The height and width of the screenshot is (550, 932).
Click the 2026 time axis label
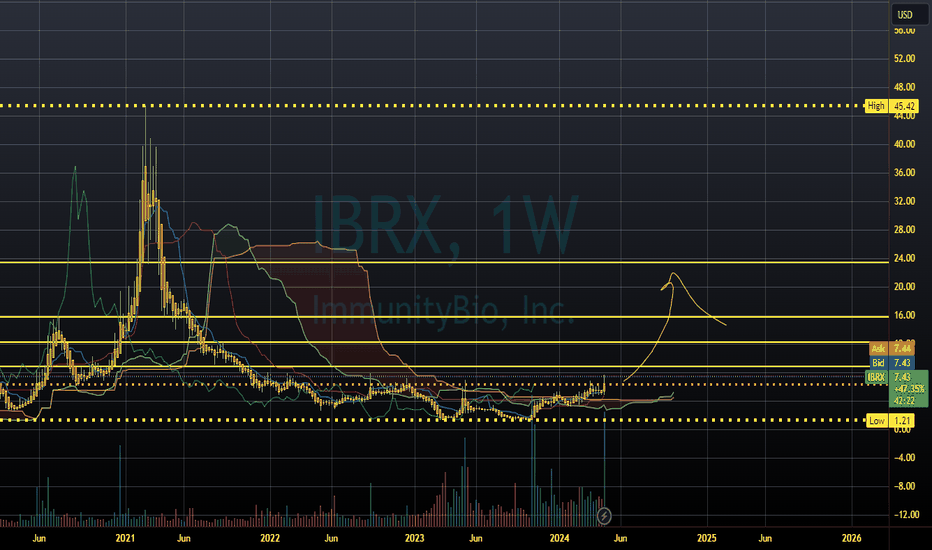851,538
